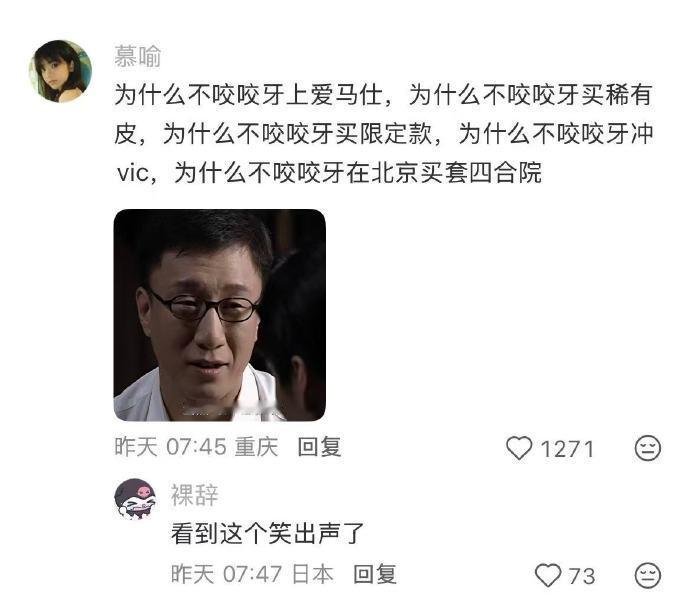This screenshot has width=690, height=604.
Task: Select the reply text 看到这个笑出声了
Action: pyautogui.click(x=268, y=533)
